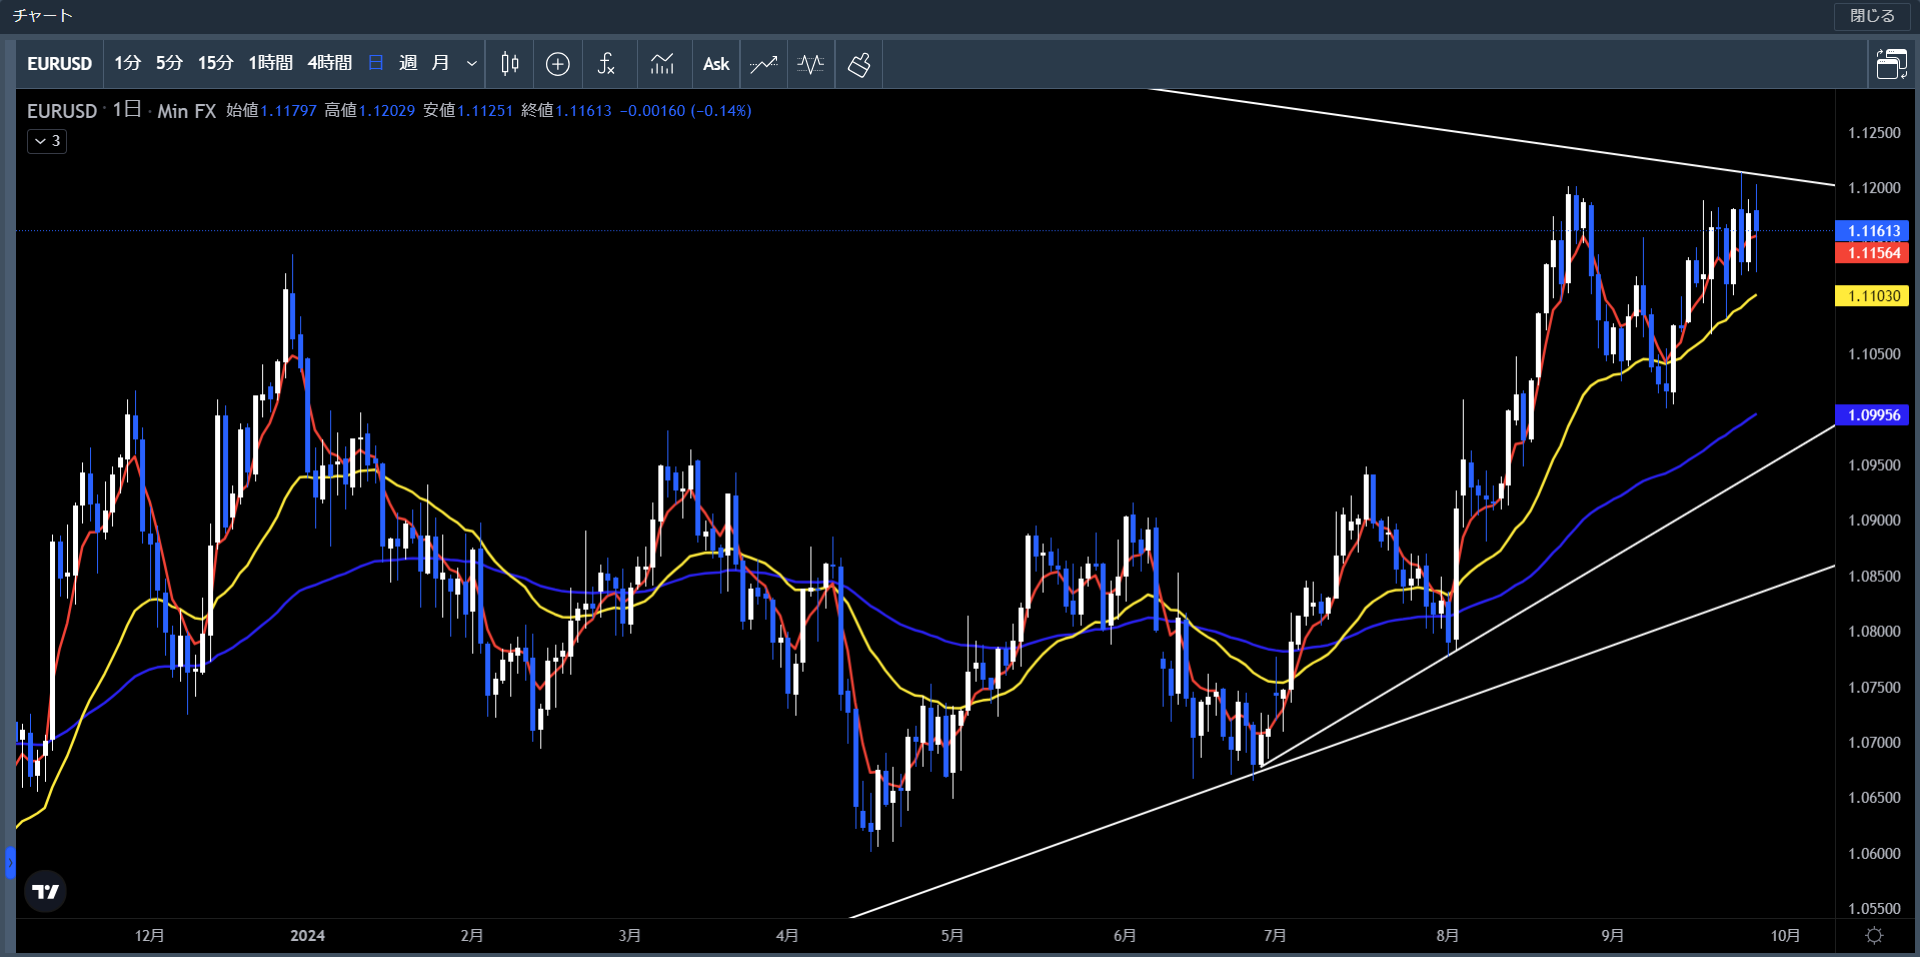Click the 始値 1.11797 open value
1920x957 pixels.
tap(271, 111)
